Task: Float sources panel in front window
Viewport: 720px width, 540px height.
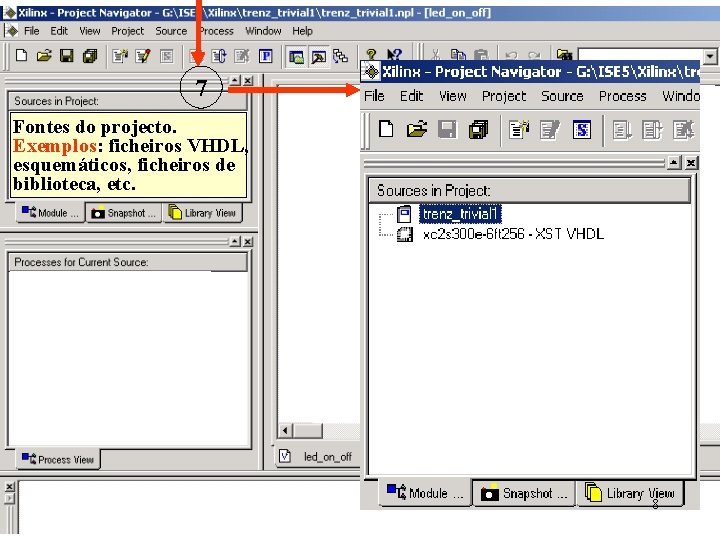Action: [x=674, y=163]
